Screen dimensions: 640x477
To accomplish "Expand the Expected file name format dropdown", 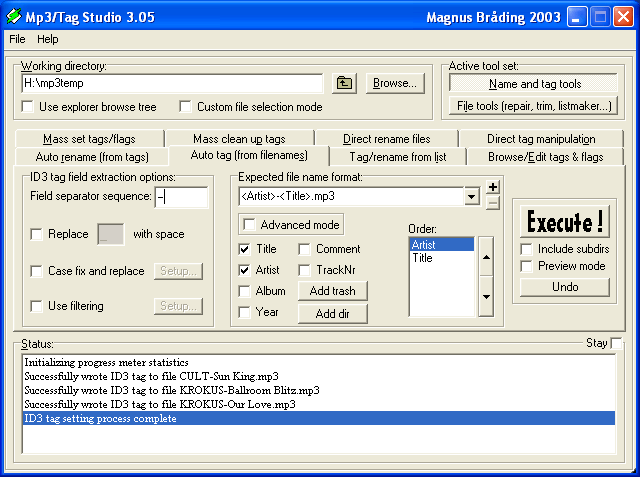I will 471,197.
